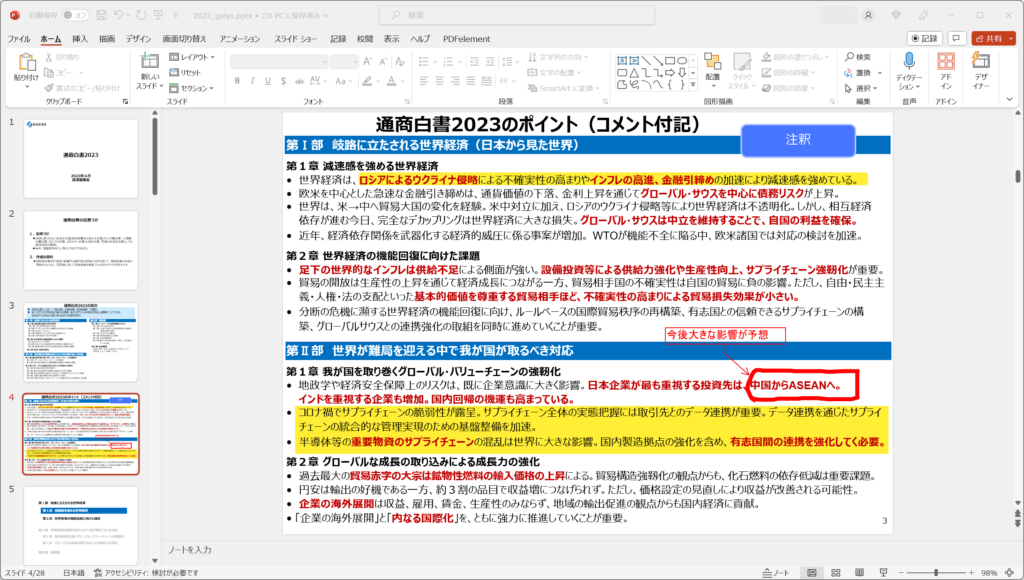
Task: Toggle the Notes (ノート) pane button
Action: click(776, 573)
